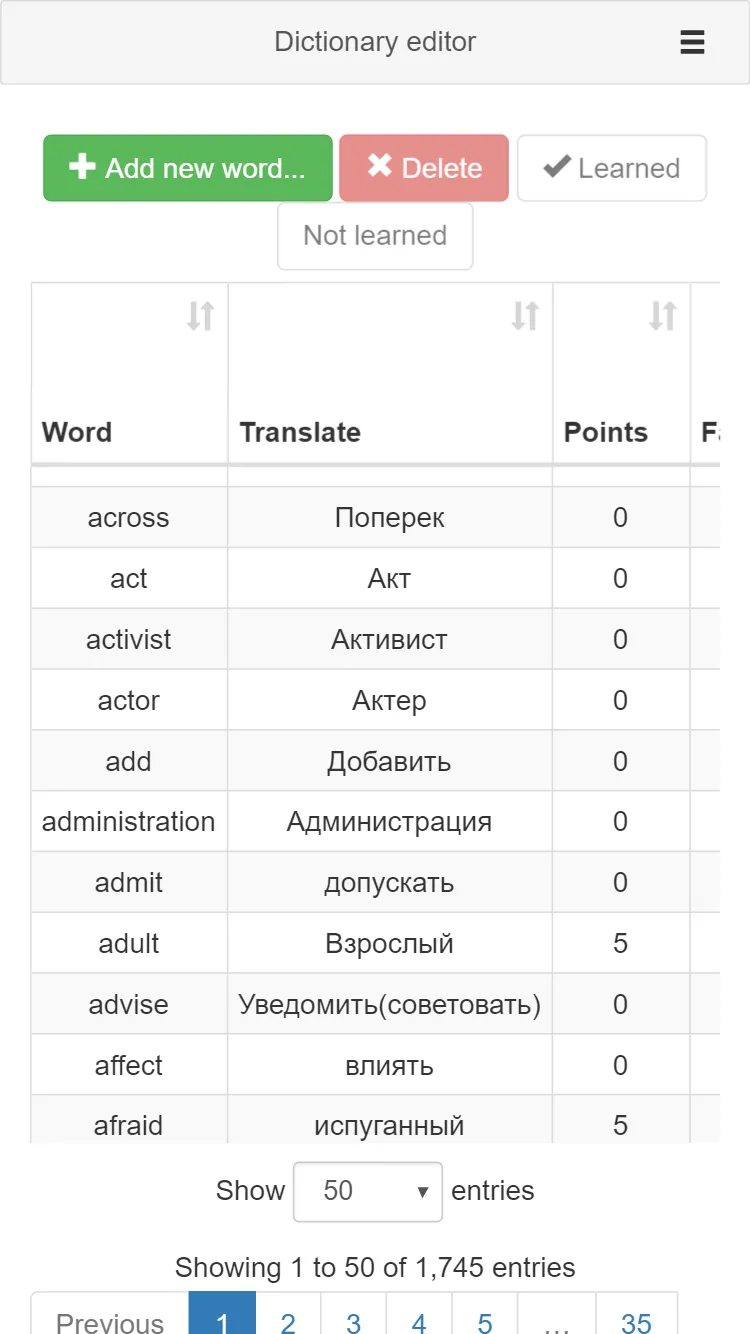Click the Dictionary editor title
This screenshot has height=1334, width=750.
[375, 42]
